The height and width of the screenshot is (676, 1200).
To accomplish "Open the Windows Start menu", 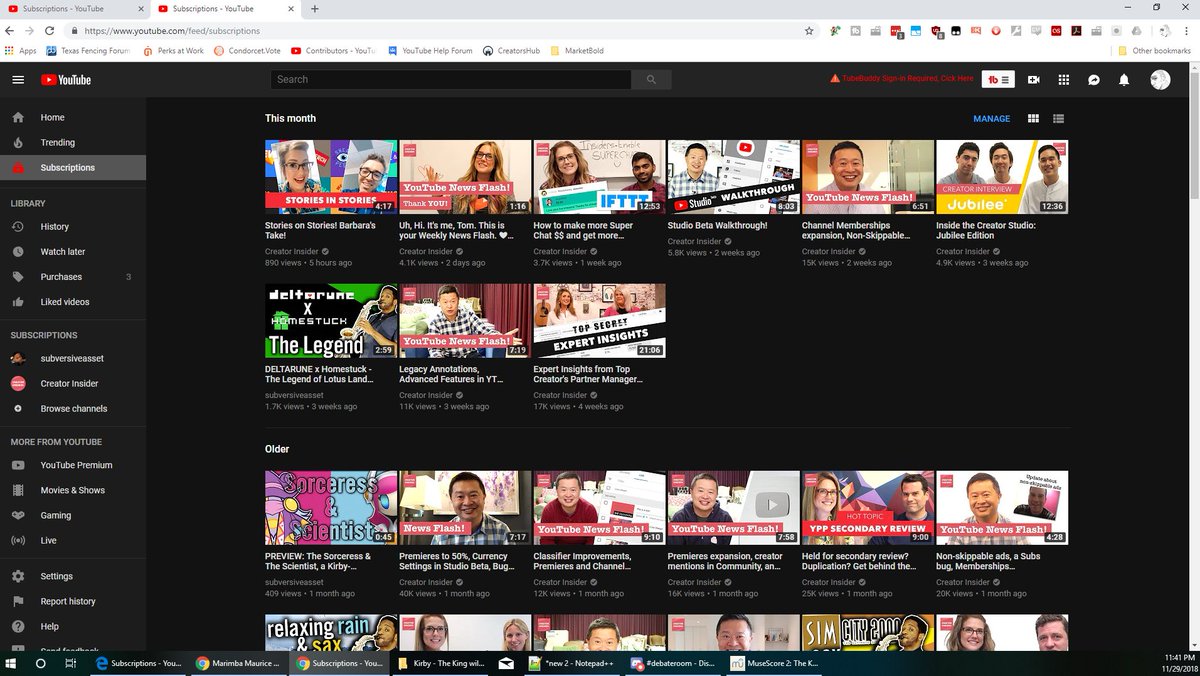I will tap(12, 663).
